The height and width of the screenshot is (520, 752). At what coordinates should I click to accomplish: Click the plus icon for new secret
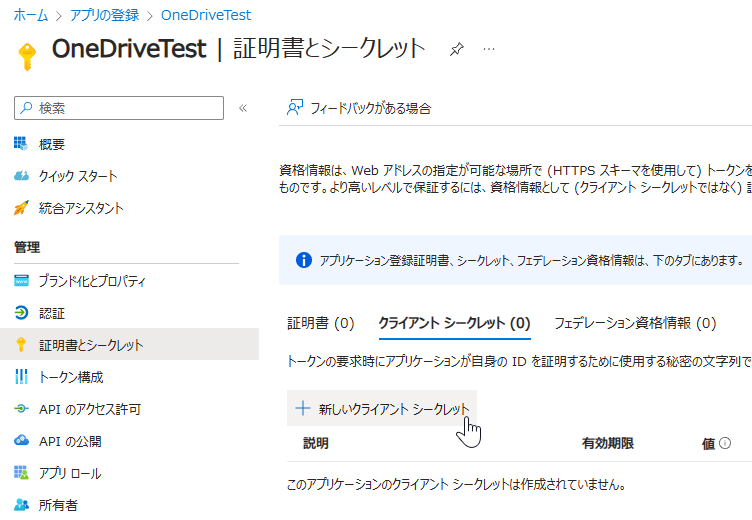303,408
